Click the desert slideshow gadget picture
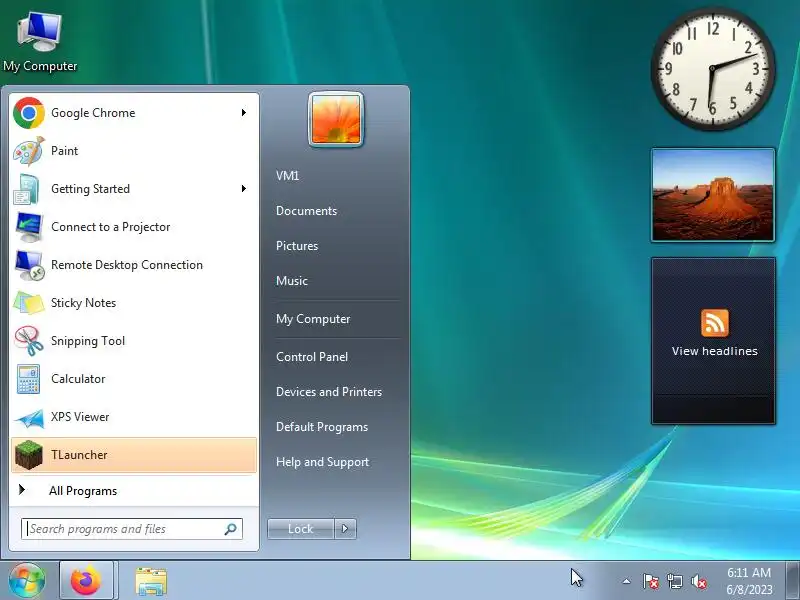This screenshot has height=600, width=800. [713, 195]
